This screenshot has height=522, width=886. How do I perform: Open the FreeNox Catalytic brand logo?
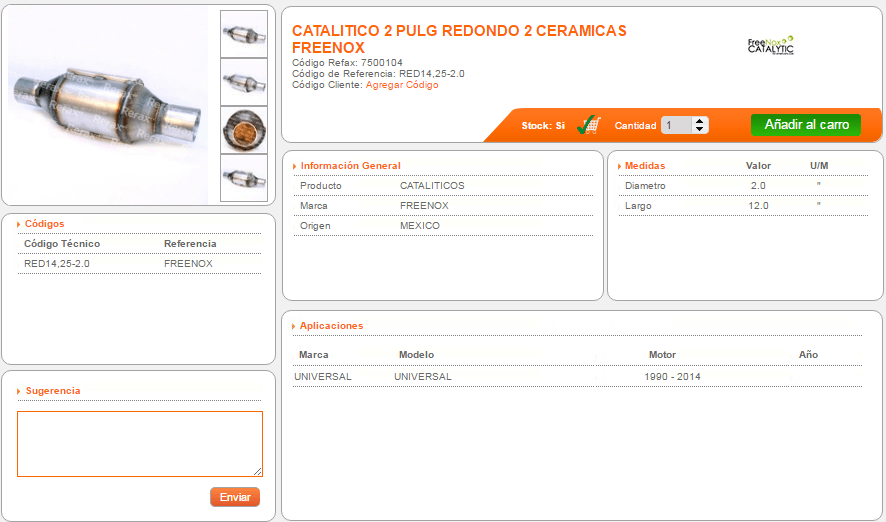coord(771,45)
